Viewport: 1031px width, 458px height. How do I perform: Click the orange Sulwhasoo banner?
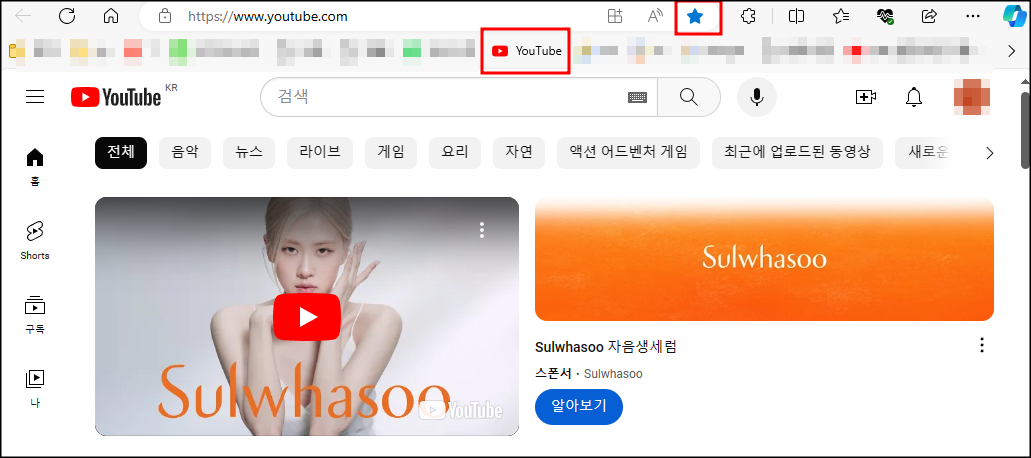[764, 259]
